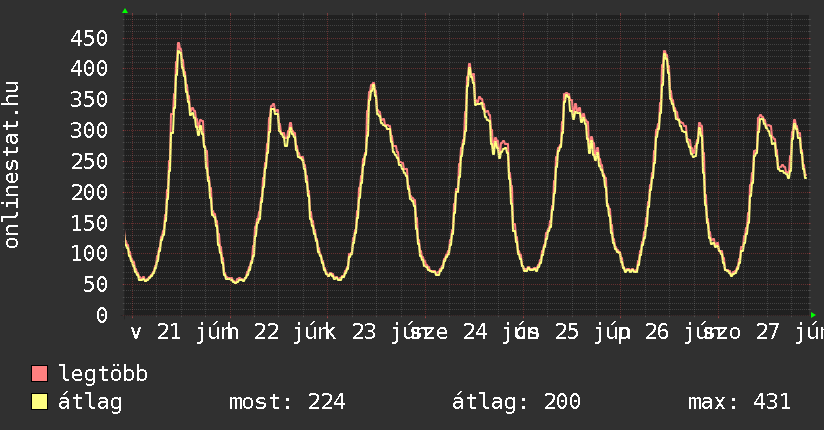
Task: Click the vertical onlinestat.hu axis title
Action: [11, 164]
